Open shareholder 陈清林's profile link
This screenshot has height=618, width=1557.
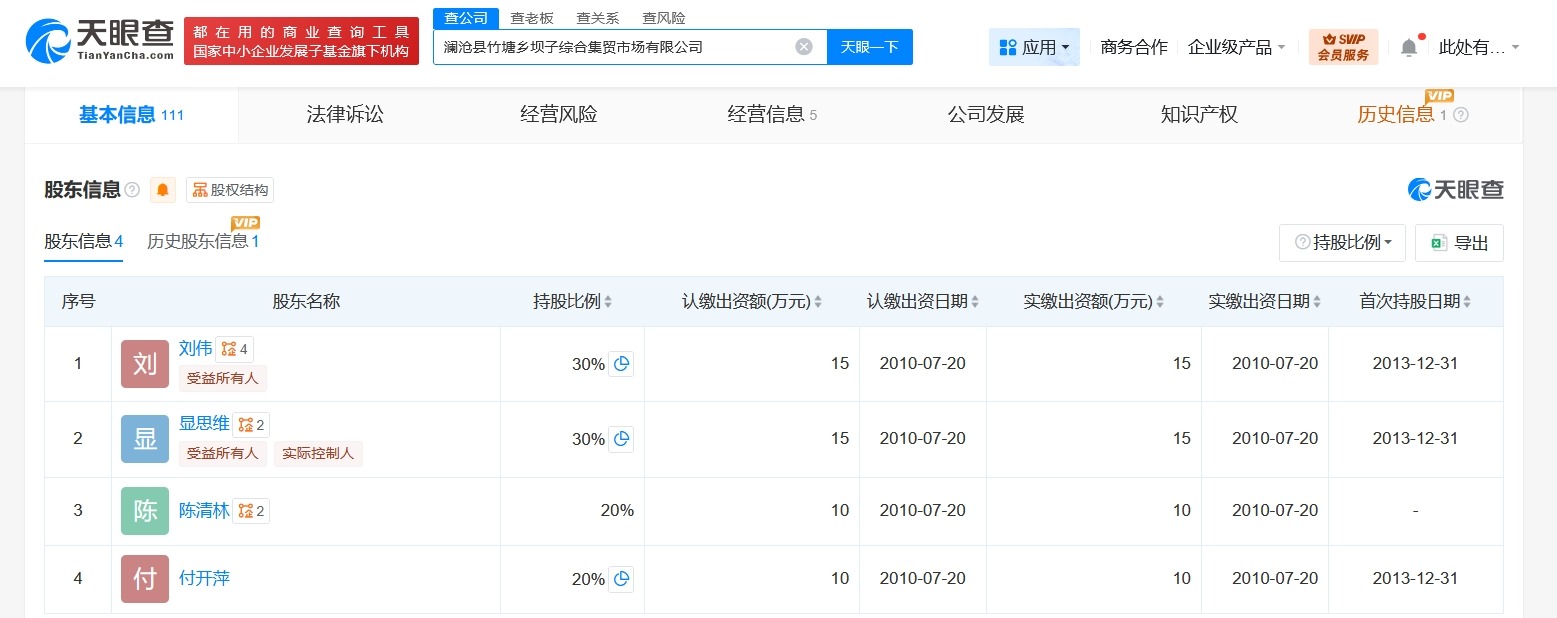(x=204, y=510)
